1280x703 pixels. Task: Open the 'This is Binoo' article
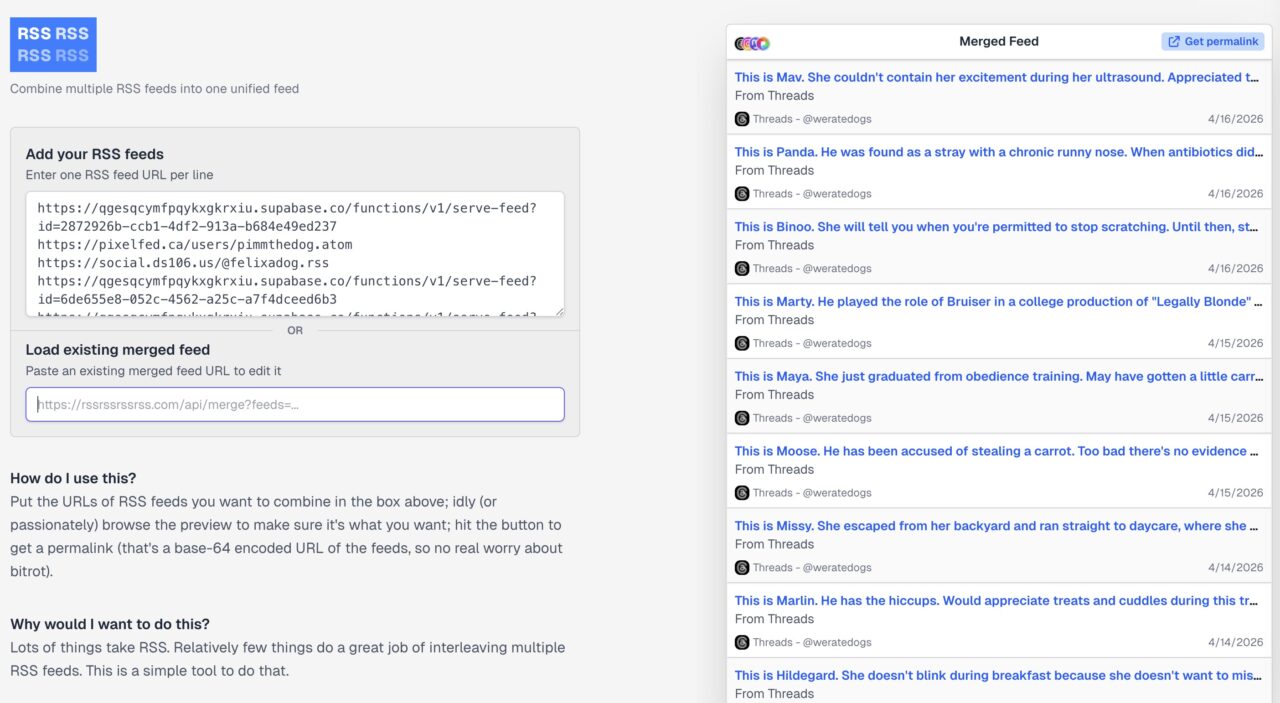click(x=996, y=227)
